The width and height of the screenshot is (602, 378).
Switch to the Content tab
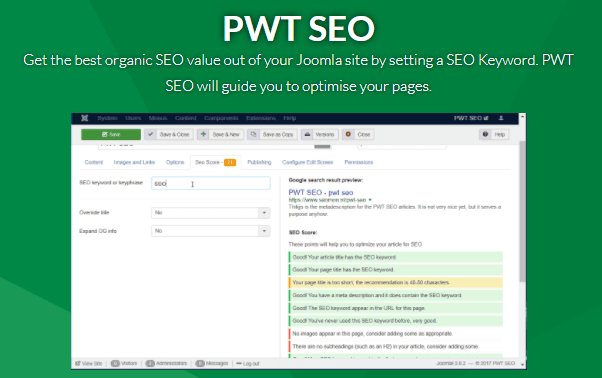(94, 162)
